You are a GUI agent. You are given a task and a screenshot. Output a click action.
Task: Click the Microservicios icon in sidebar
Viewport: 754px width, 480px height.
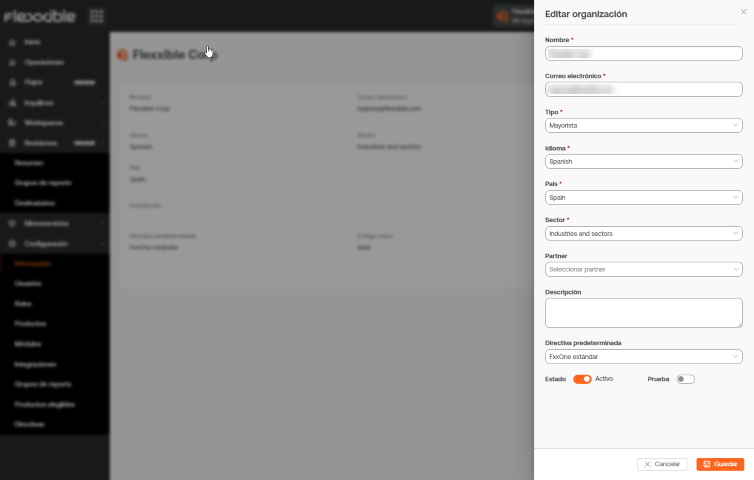click(x=13, y=224)
